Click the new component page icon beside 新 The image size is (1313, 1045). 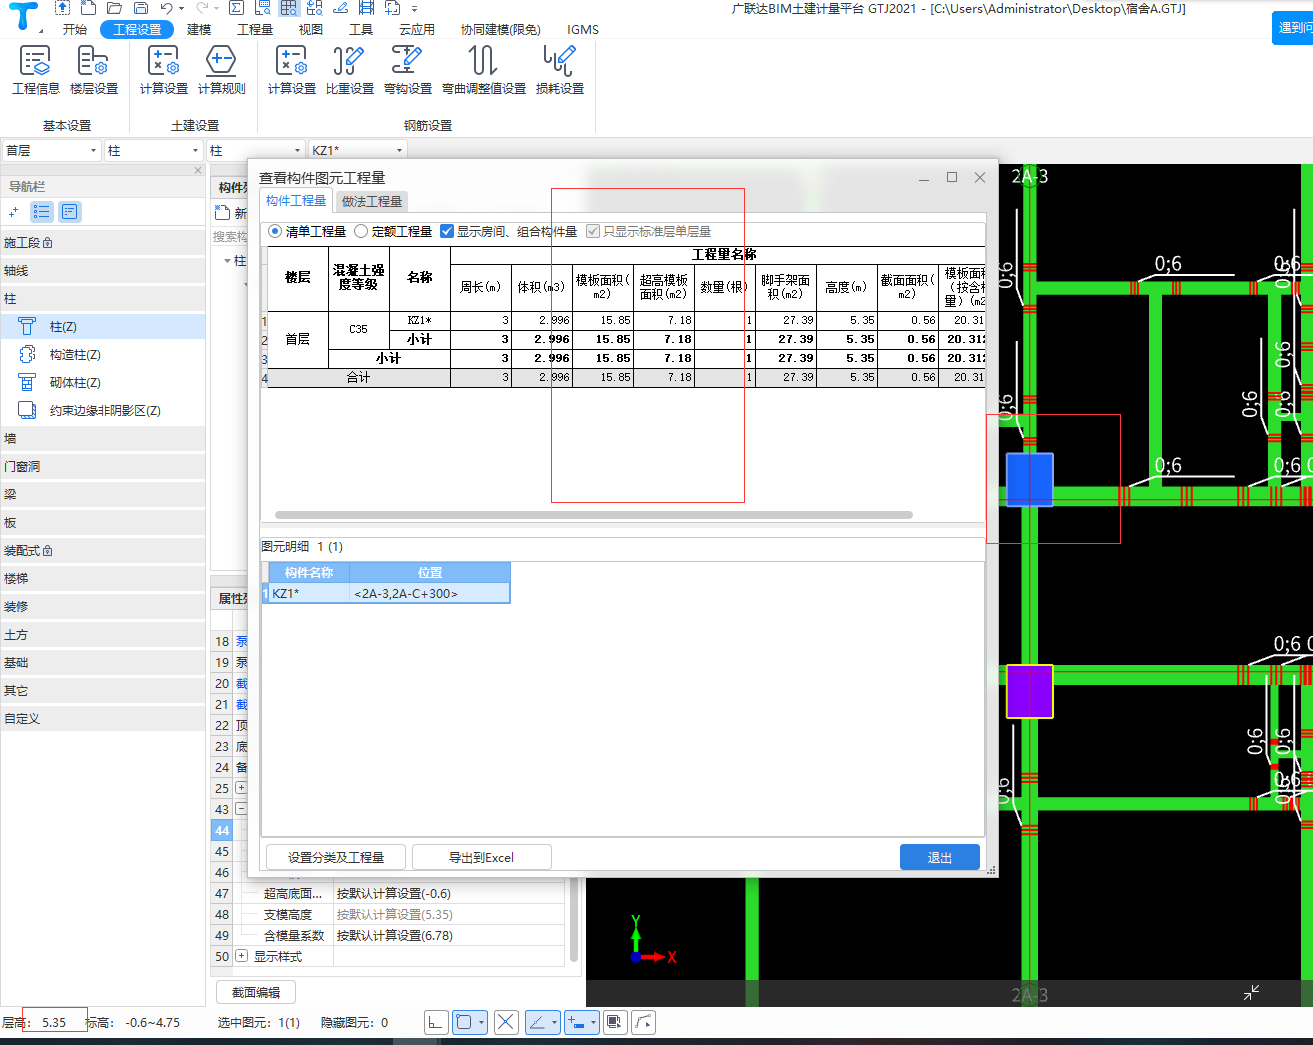tap(223, 213)
